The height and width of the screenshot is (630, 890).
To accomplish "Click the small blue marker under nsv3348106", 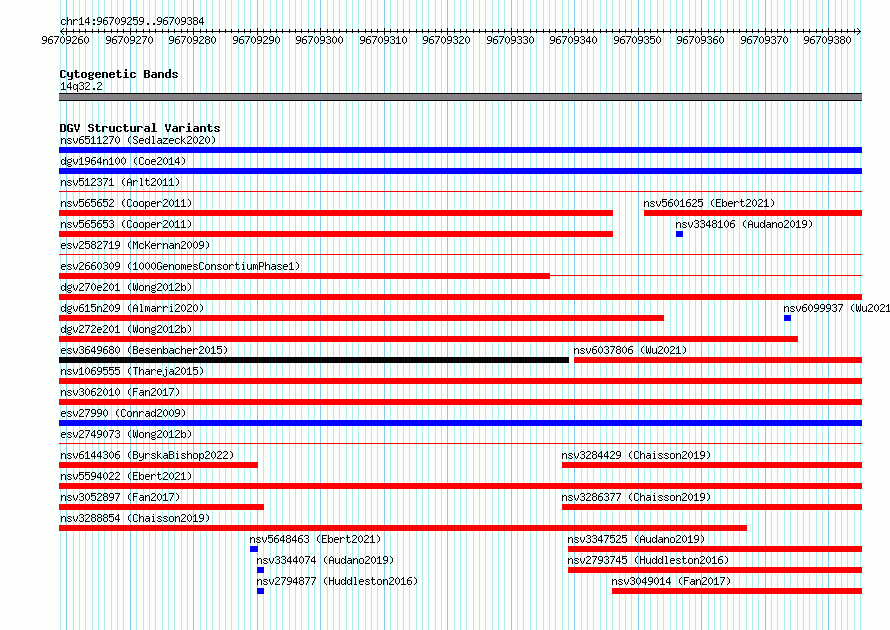I will coord(679,234).
